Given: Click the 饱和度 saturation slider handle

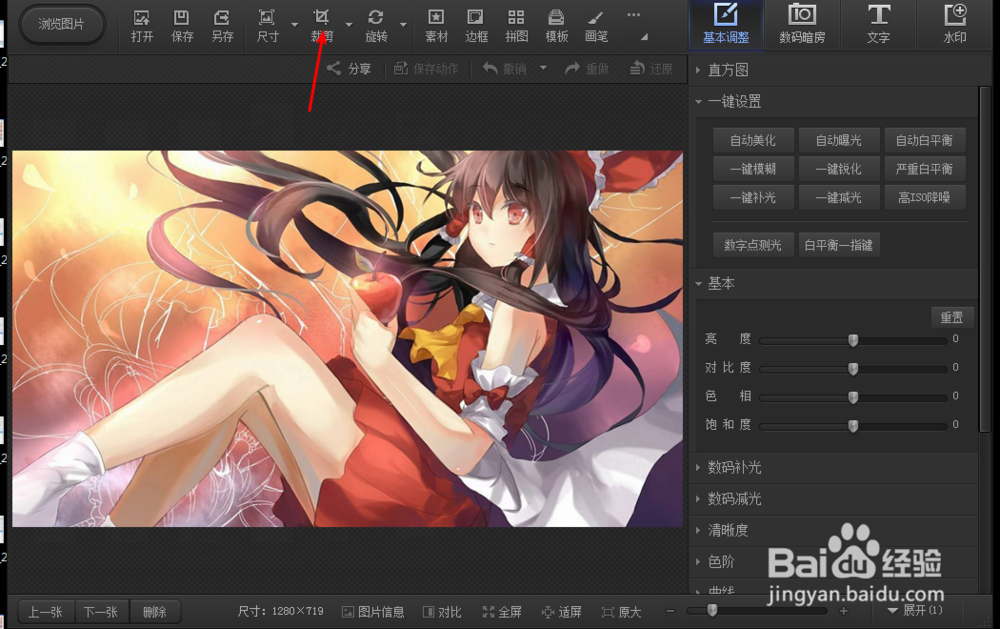Looking at the screenshot, I should (x=853, y=426).
